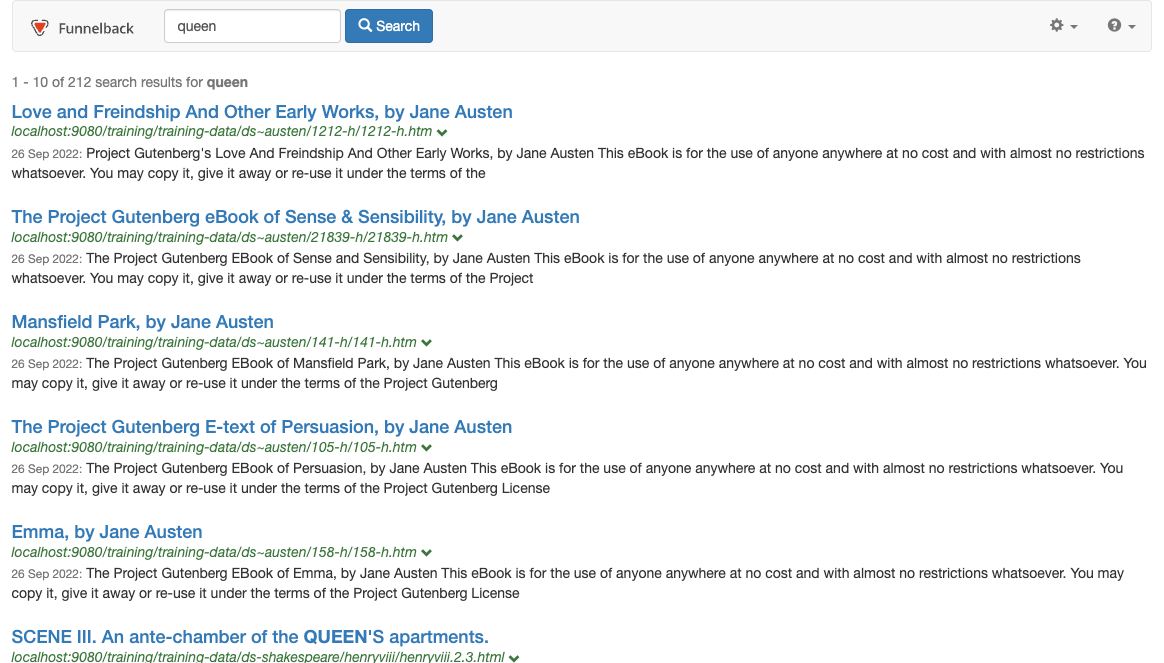Expand dropdown arrow beside the 21839-h.htm URL
This screenshot has width=1164, height=663.
(458, 238)
